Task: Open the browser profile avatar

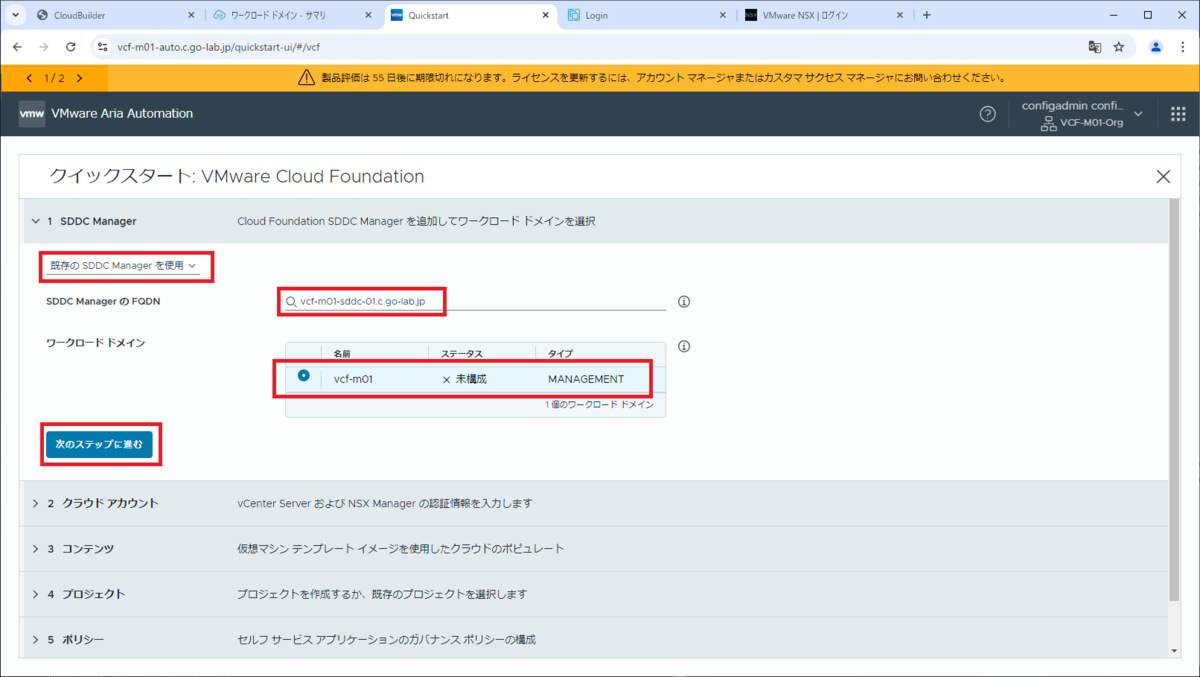Action: (1156, 47)
